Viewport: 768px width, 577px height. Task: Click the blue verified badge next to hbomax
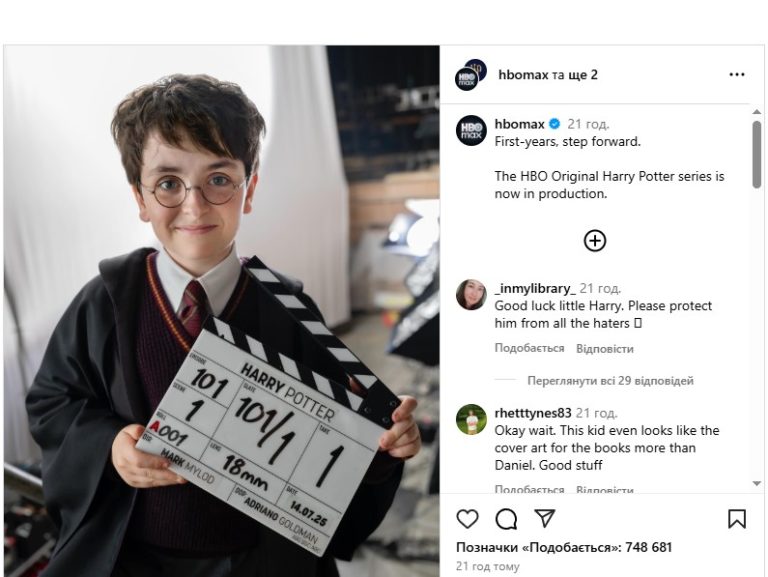554,124
